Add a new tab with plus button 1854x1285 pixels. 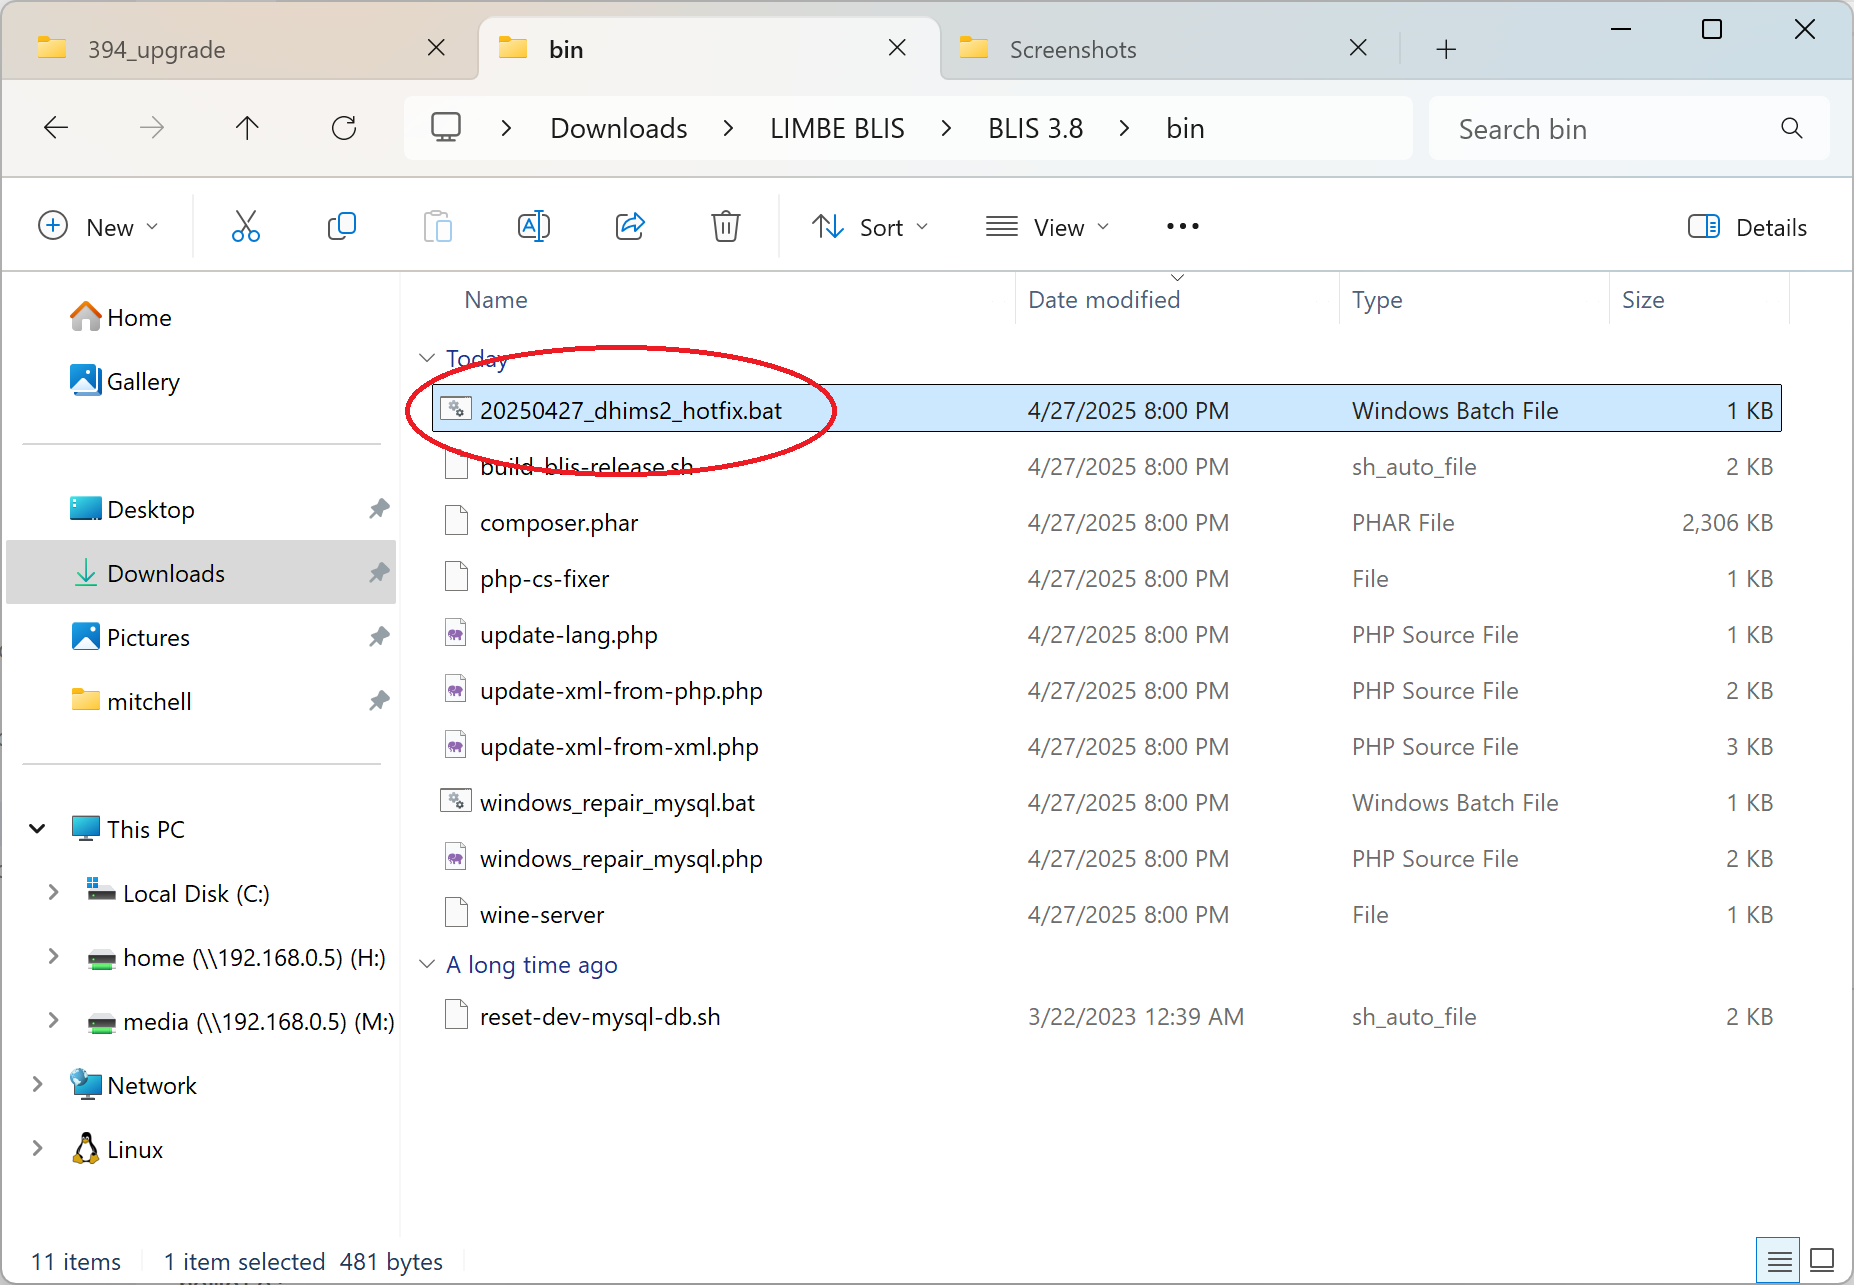[x=1446, y=49]
